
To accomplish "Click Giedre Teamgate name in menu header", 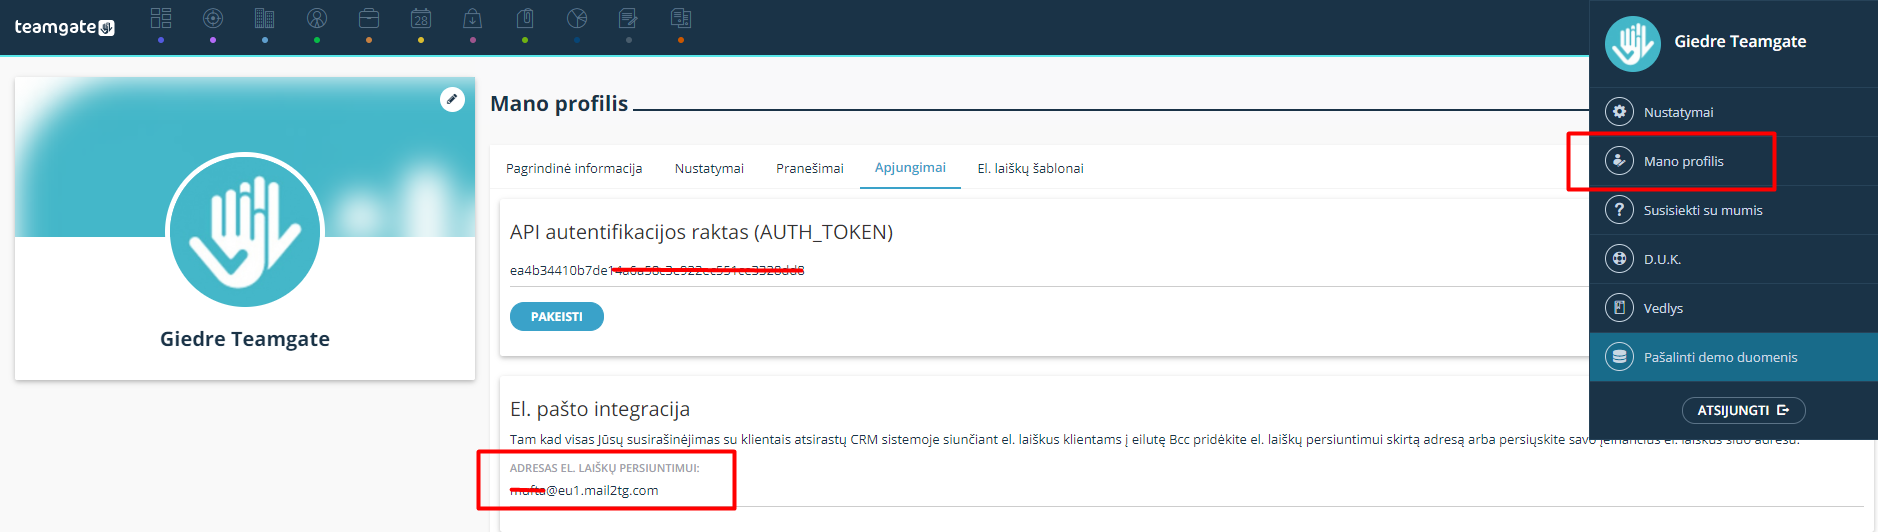I will coord(1740,41).
